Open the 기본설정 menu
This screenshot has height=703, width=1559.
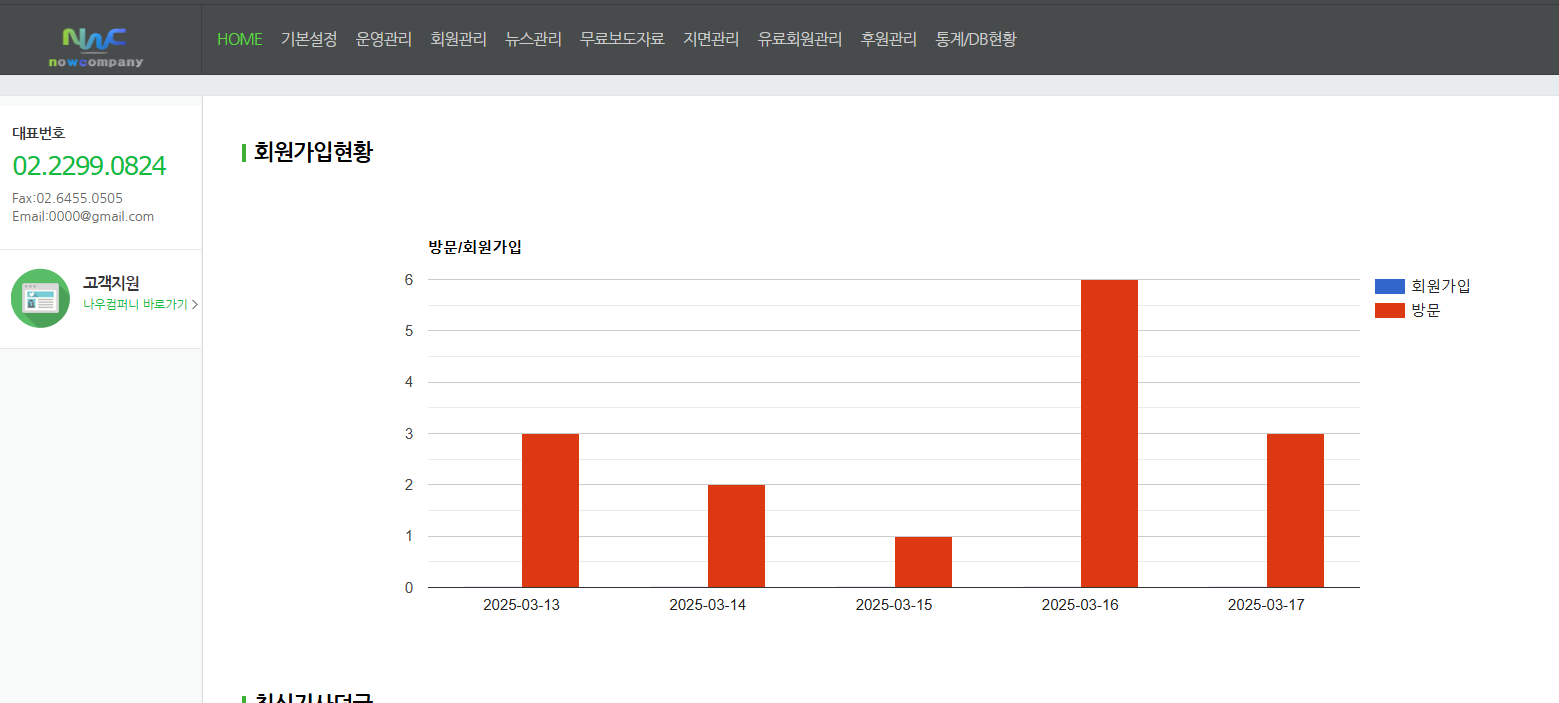point(309,39)
